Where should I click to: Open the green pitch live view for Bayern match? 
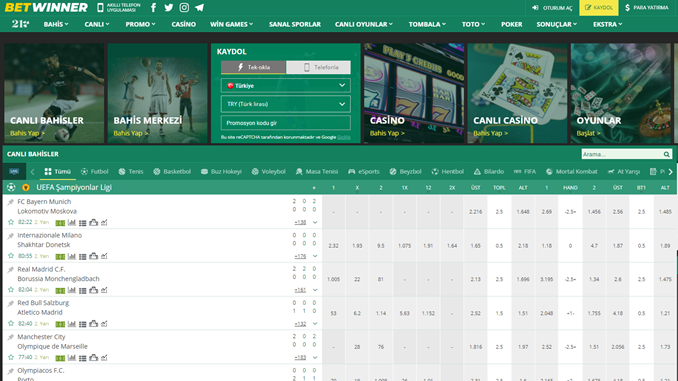pos(60,222)
